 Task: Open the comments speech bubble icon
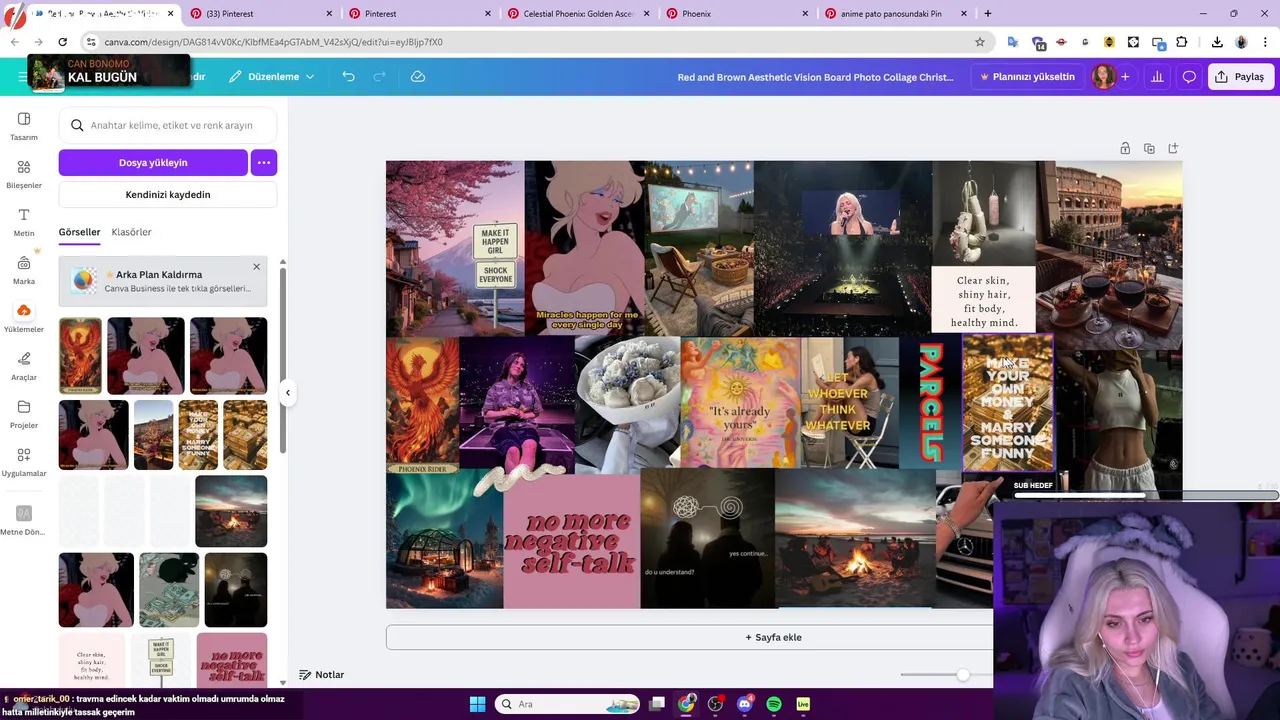[1189, 76]
